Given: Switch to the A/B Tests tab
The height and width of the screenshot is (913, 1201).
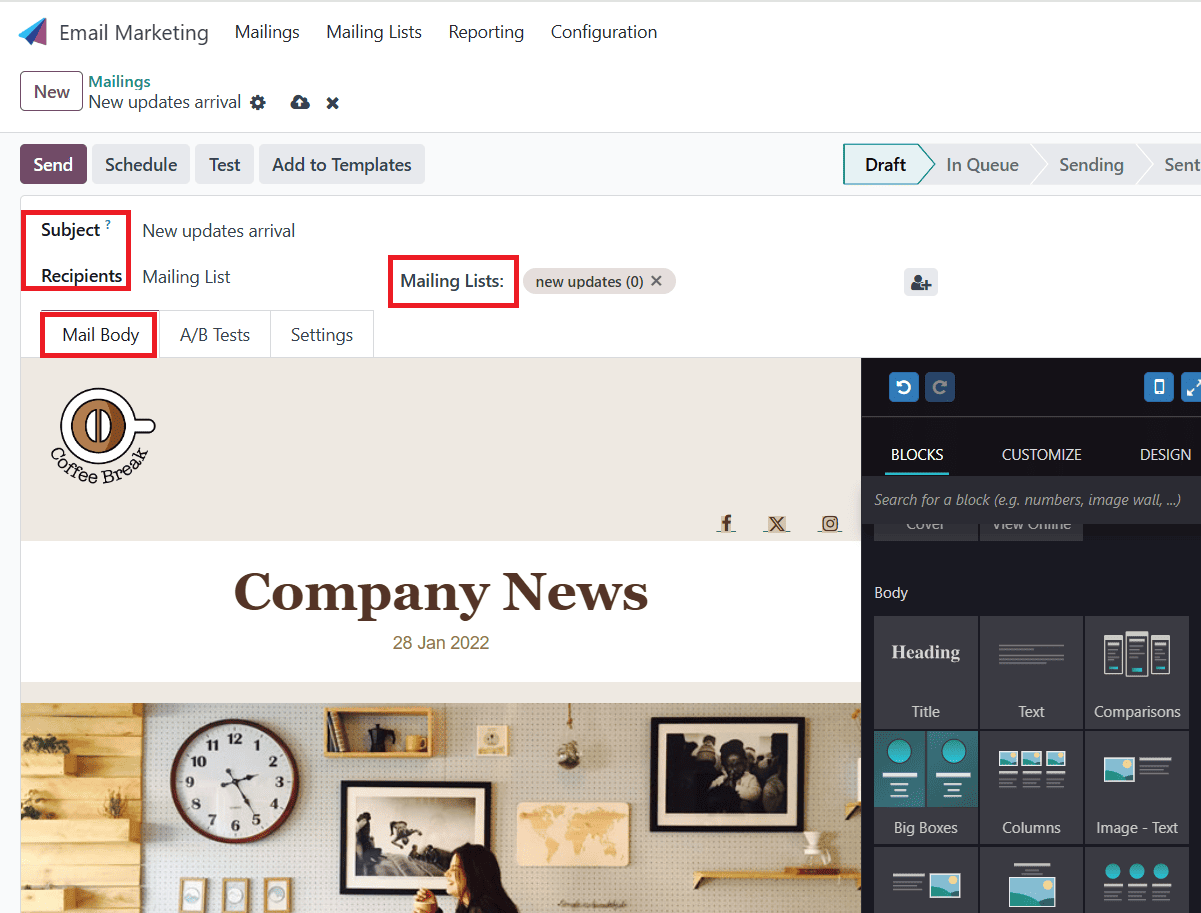Looking at the screenshot, I should pos(215,335).
